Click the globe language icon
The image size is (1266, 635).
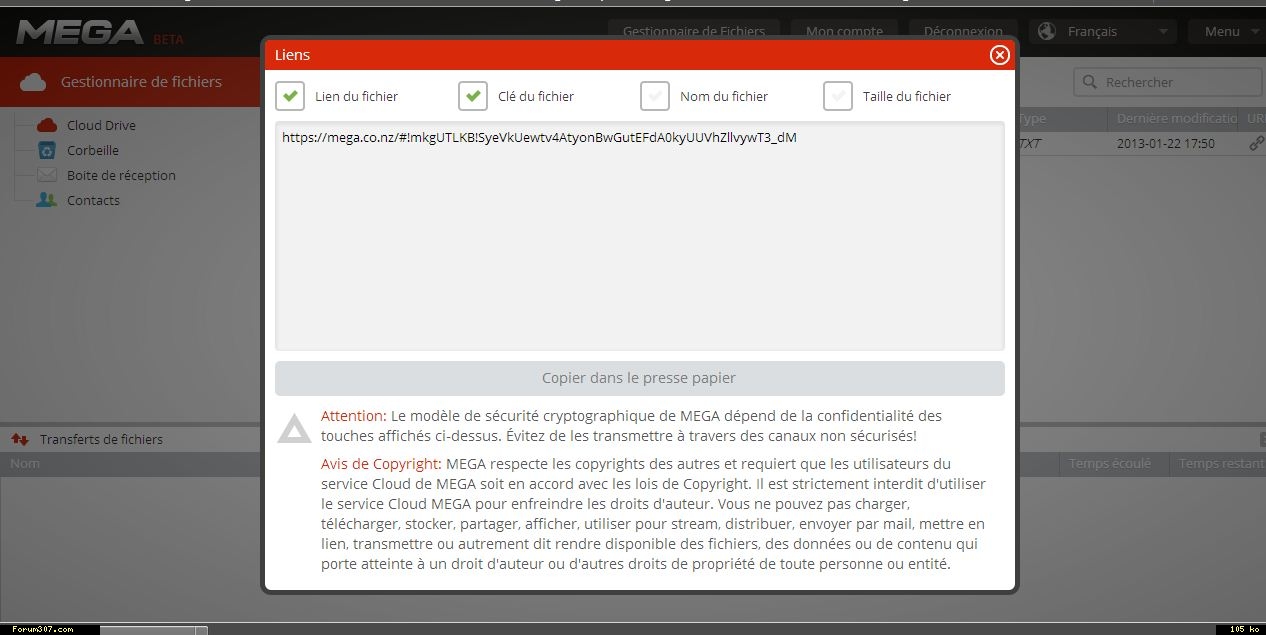tap(1047, 31)
